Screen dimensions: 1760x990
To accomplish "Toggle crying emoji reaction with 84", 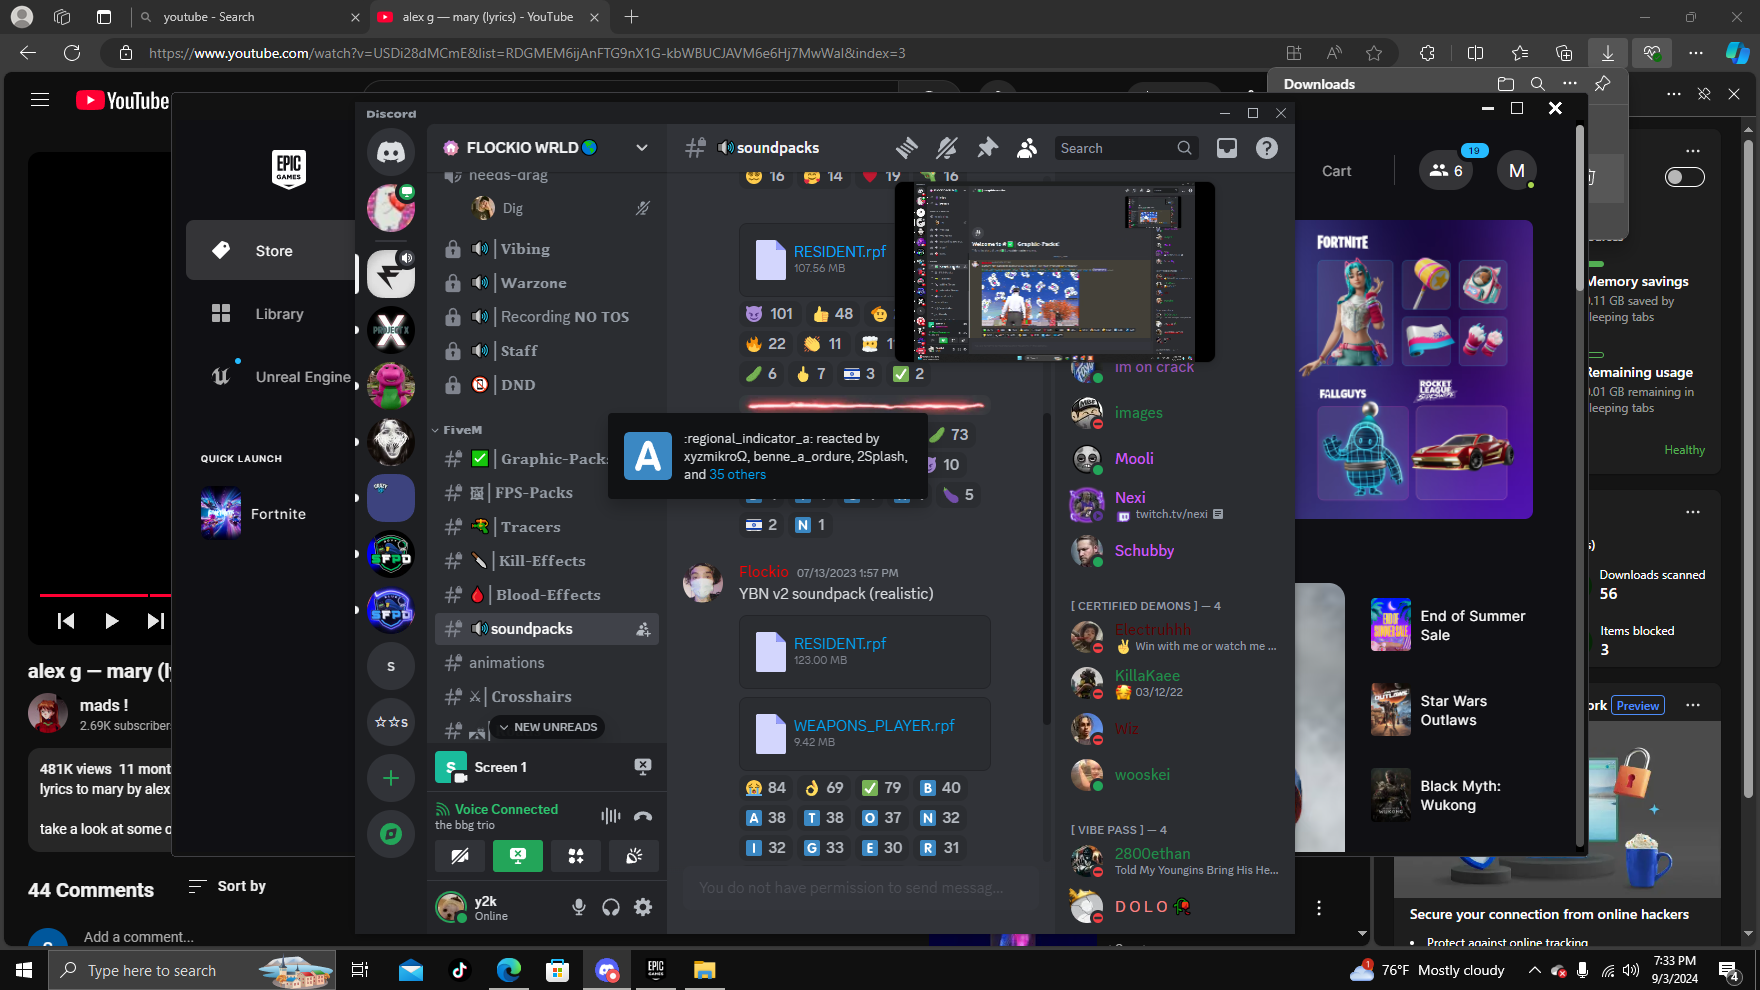I will click(x=767, y=788).
